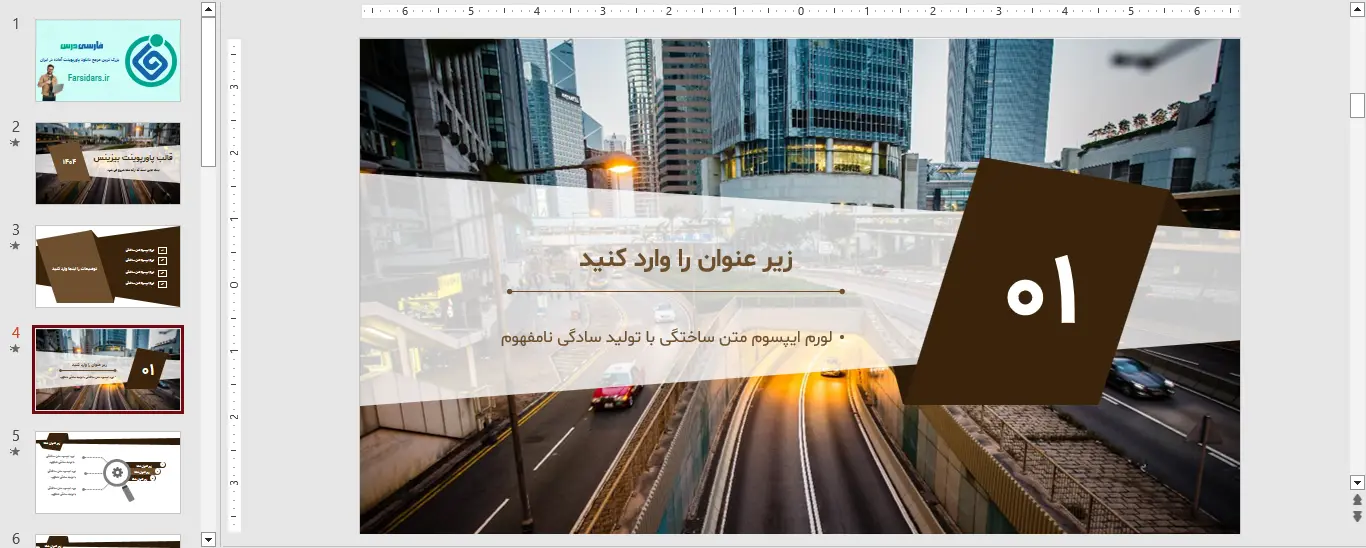
Task: Select slide 4 thumbnail showing ٥١
Action: pos(108,369)
